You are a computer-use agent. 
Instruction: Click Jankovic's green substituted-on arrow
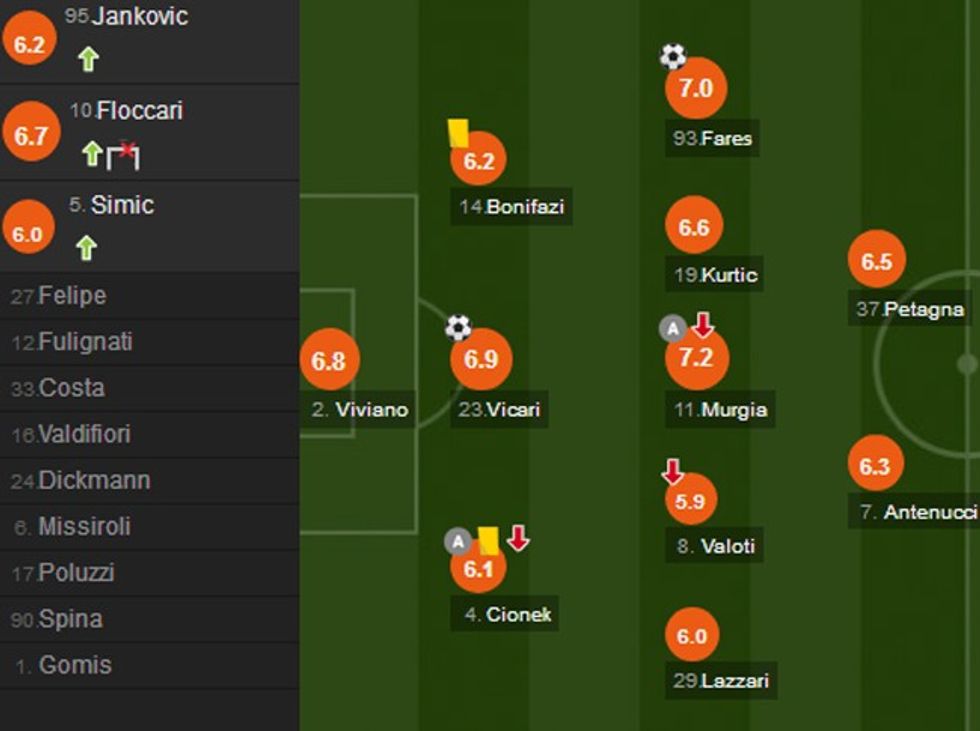(88, 60)
